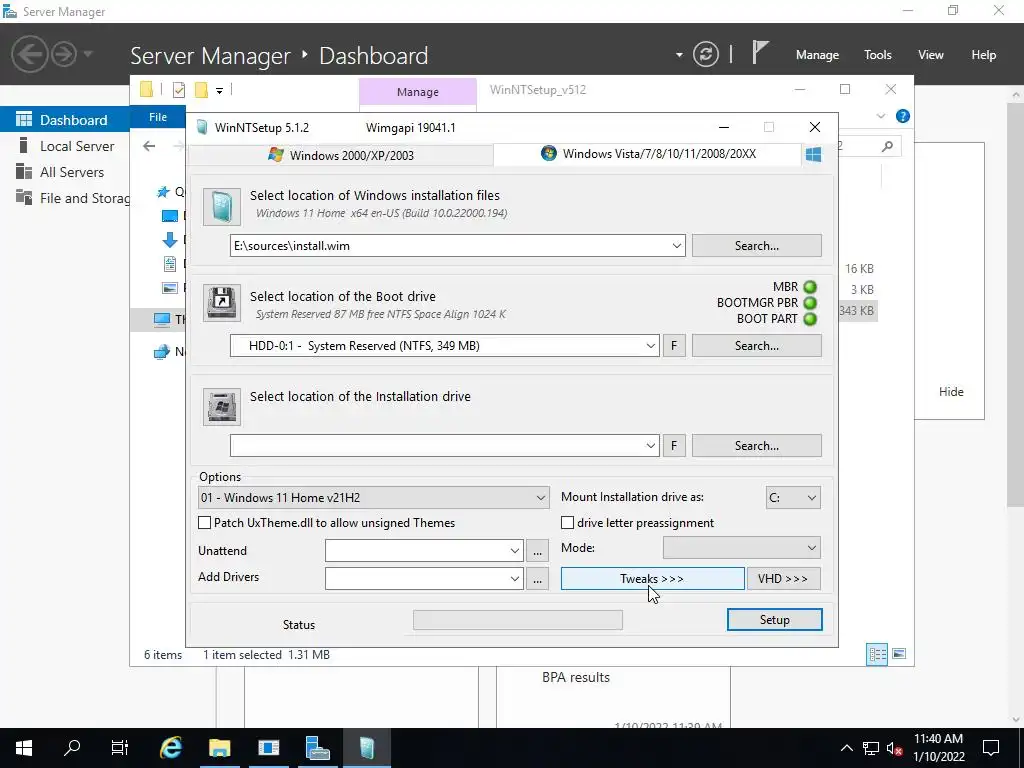Switch Explorer to details view icon
Viewport: 1024px width, 768px height.
[877, 654]
